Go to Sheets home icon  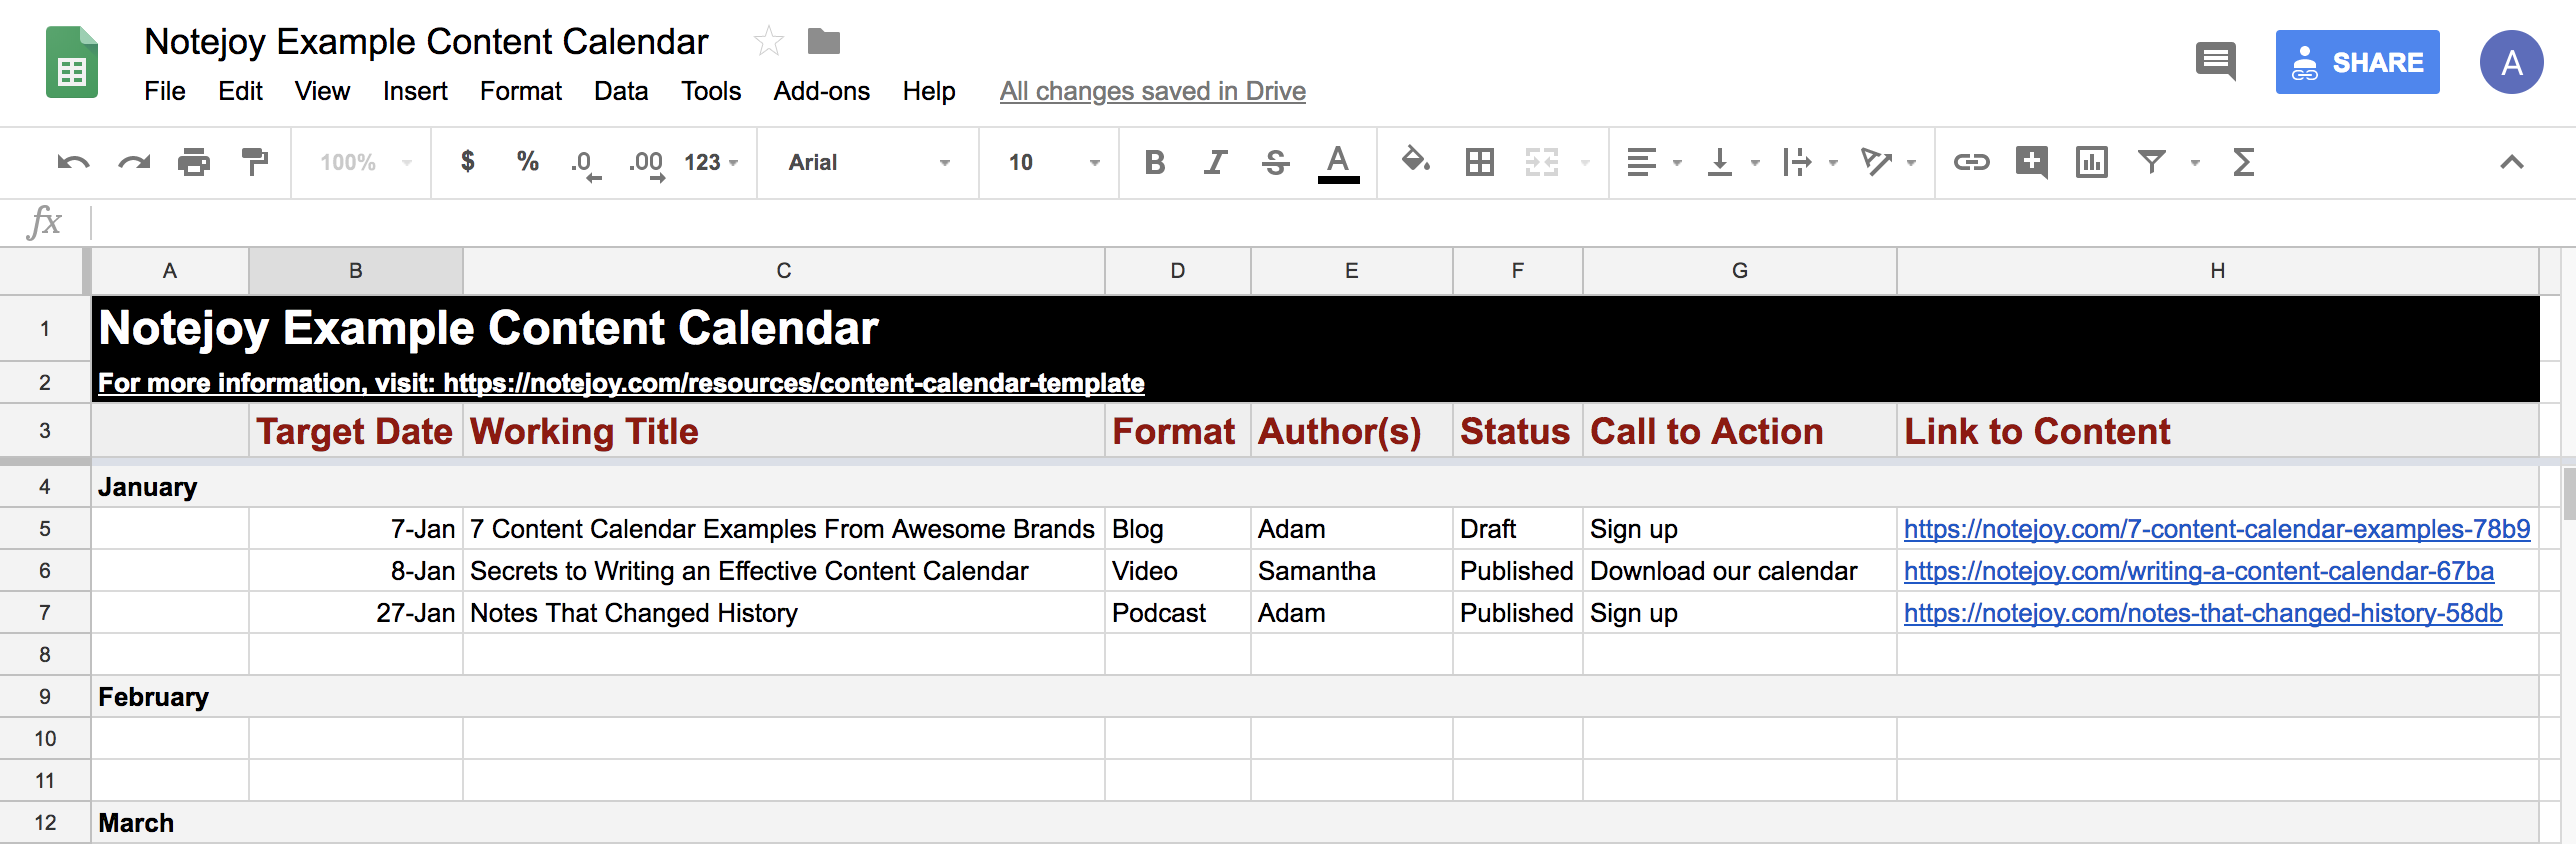click(x=72, y=62)
